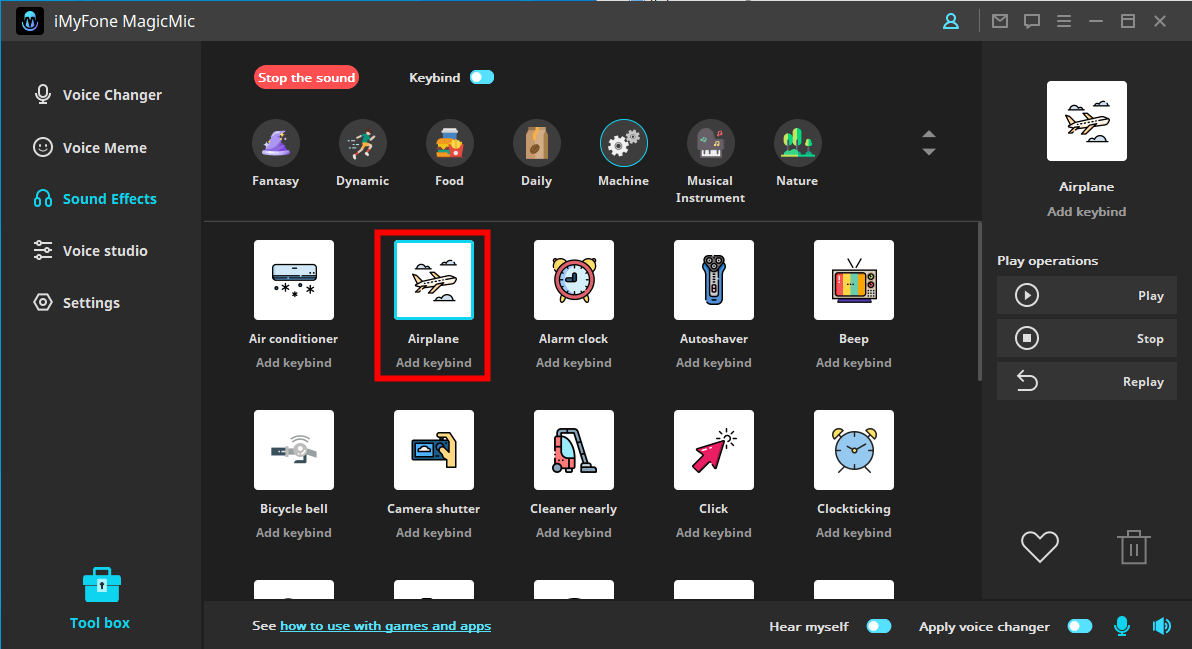Add the sound to favorites with heart
1192x649 pixels.
(1039, 546)
